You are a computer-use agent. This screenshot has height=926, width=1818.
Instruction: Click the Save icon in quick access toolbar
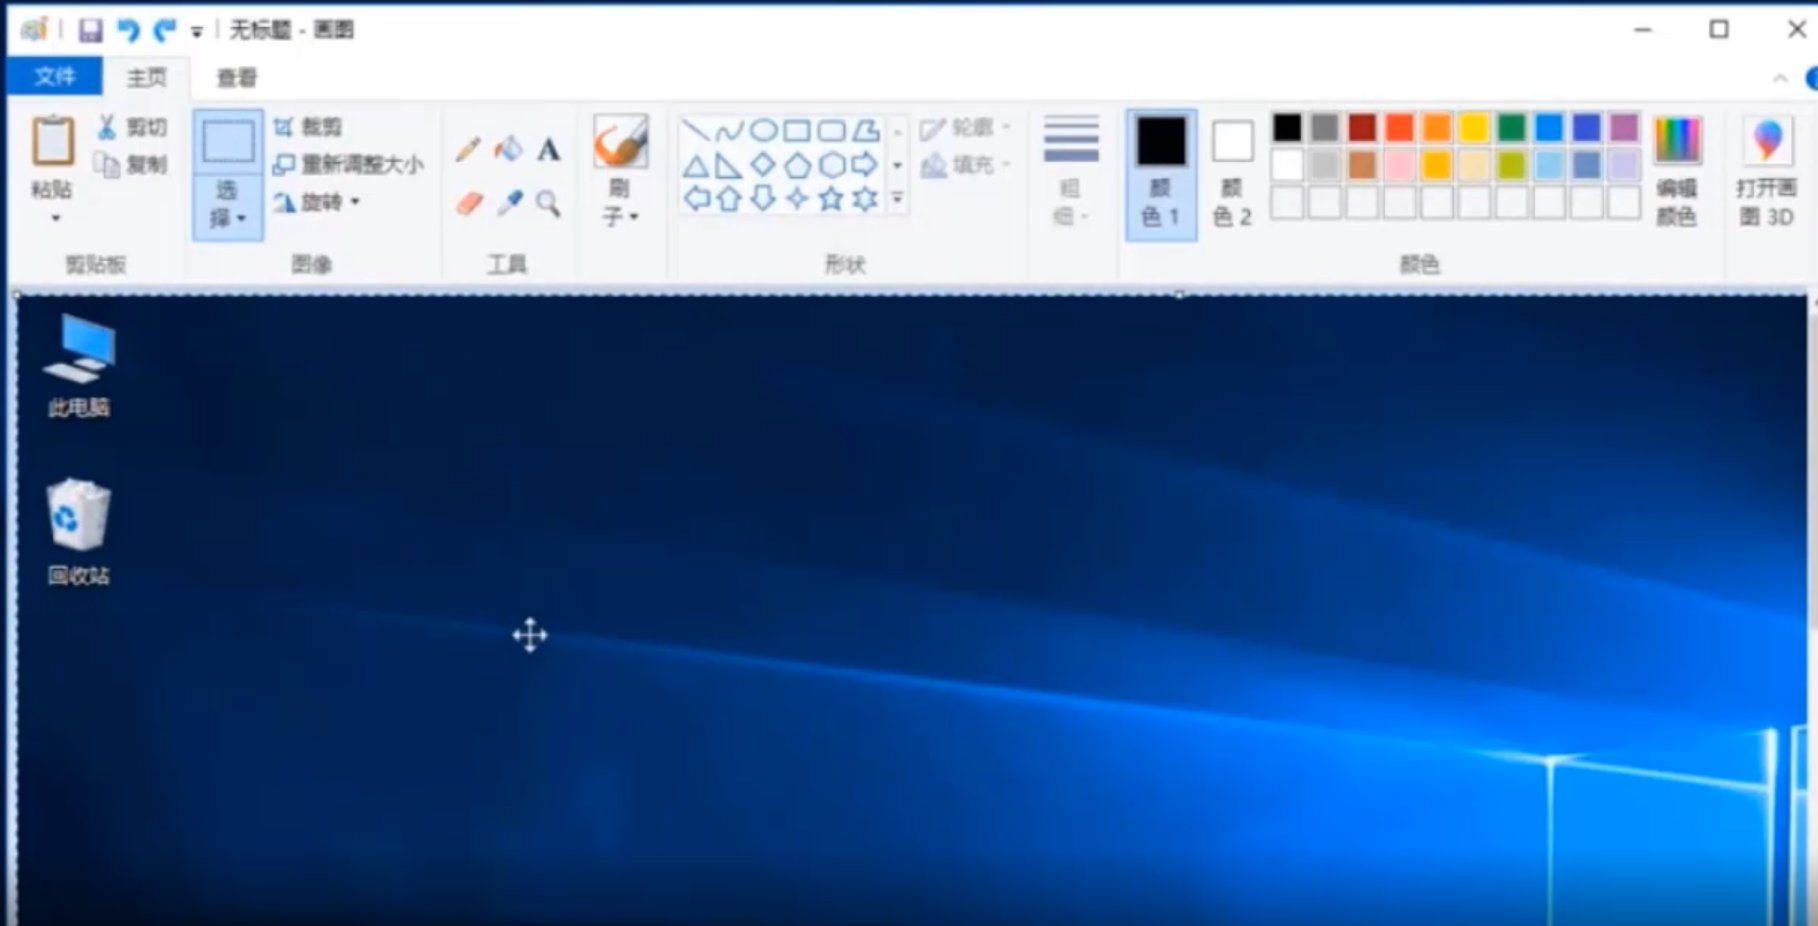[90, 30]
